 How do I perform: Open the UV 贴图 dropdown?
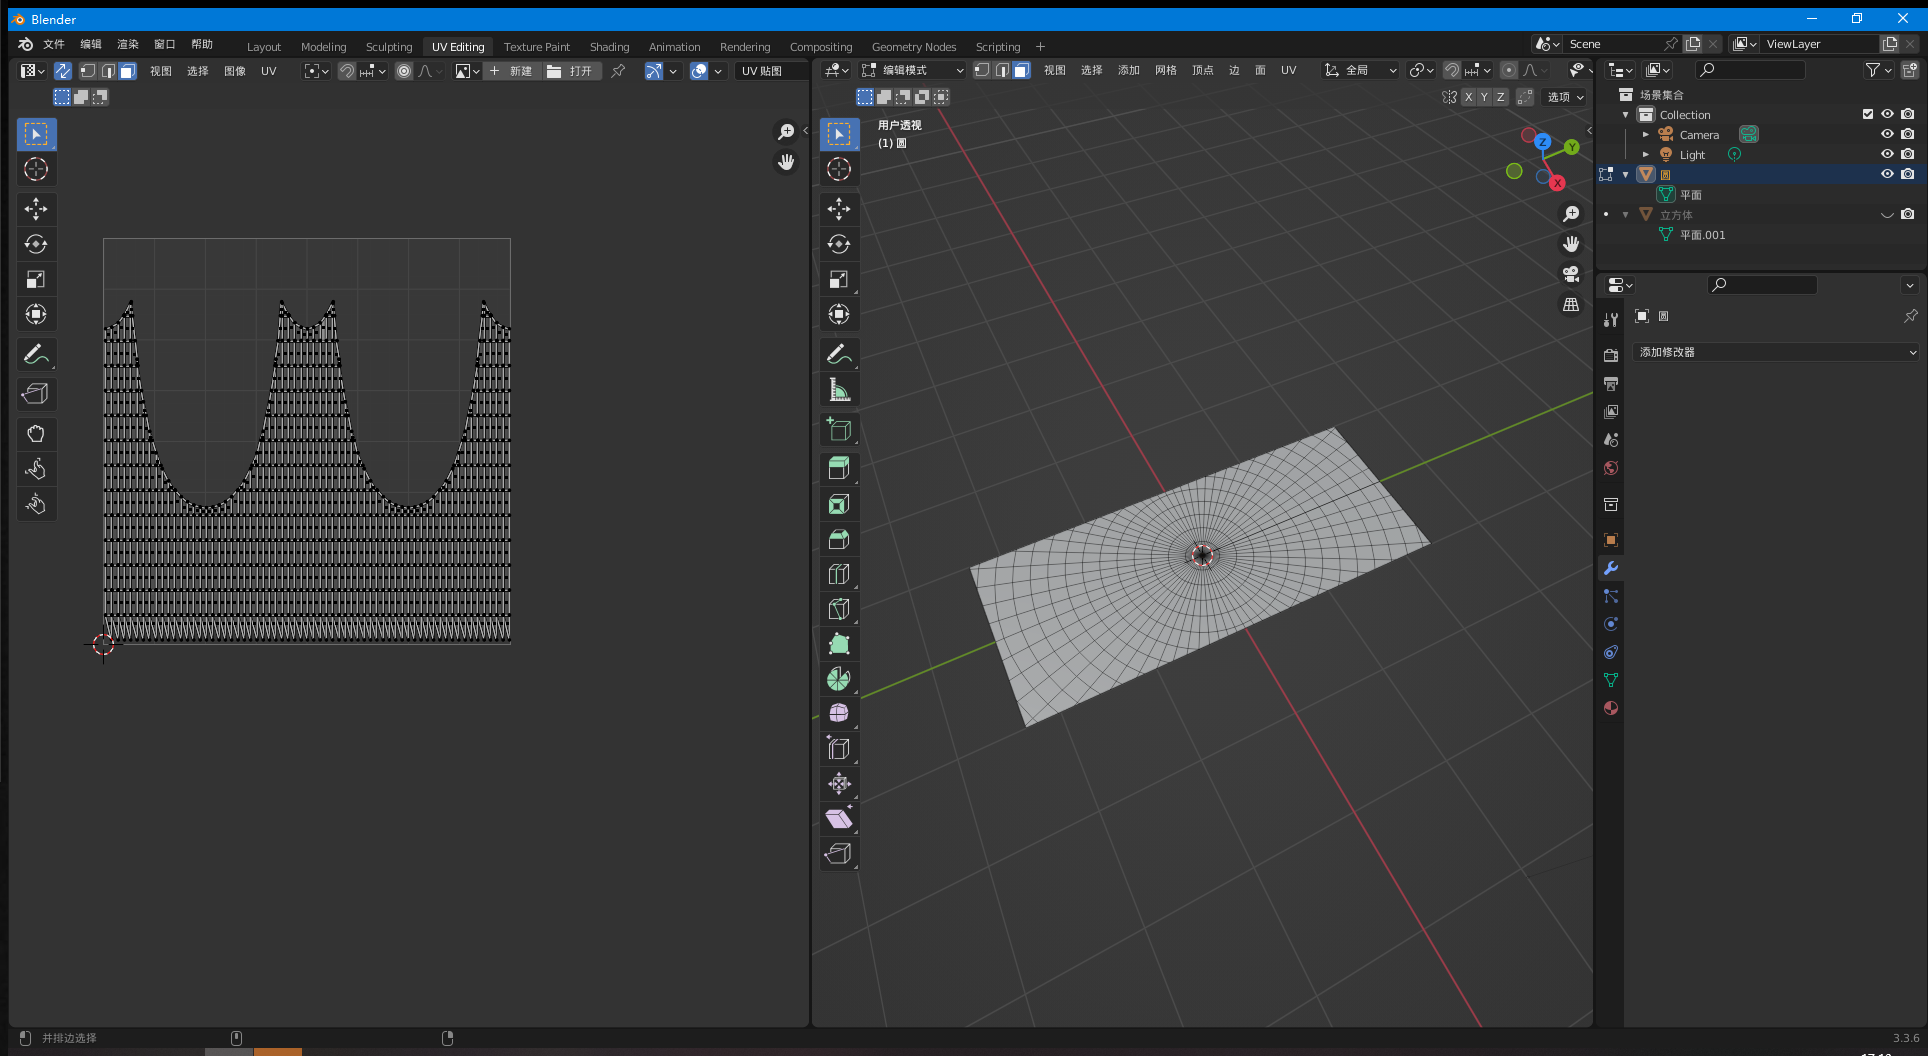(771, 71)
